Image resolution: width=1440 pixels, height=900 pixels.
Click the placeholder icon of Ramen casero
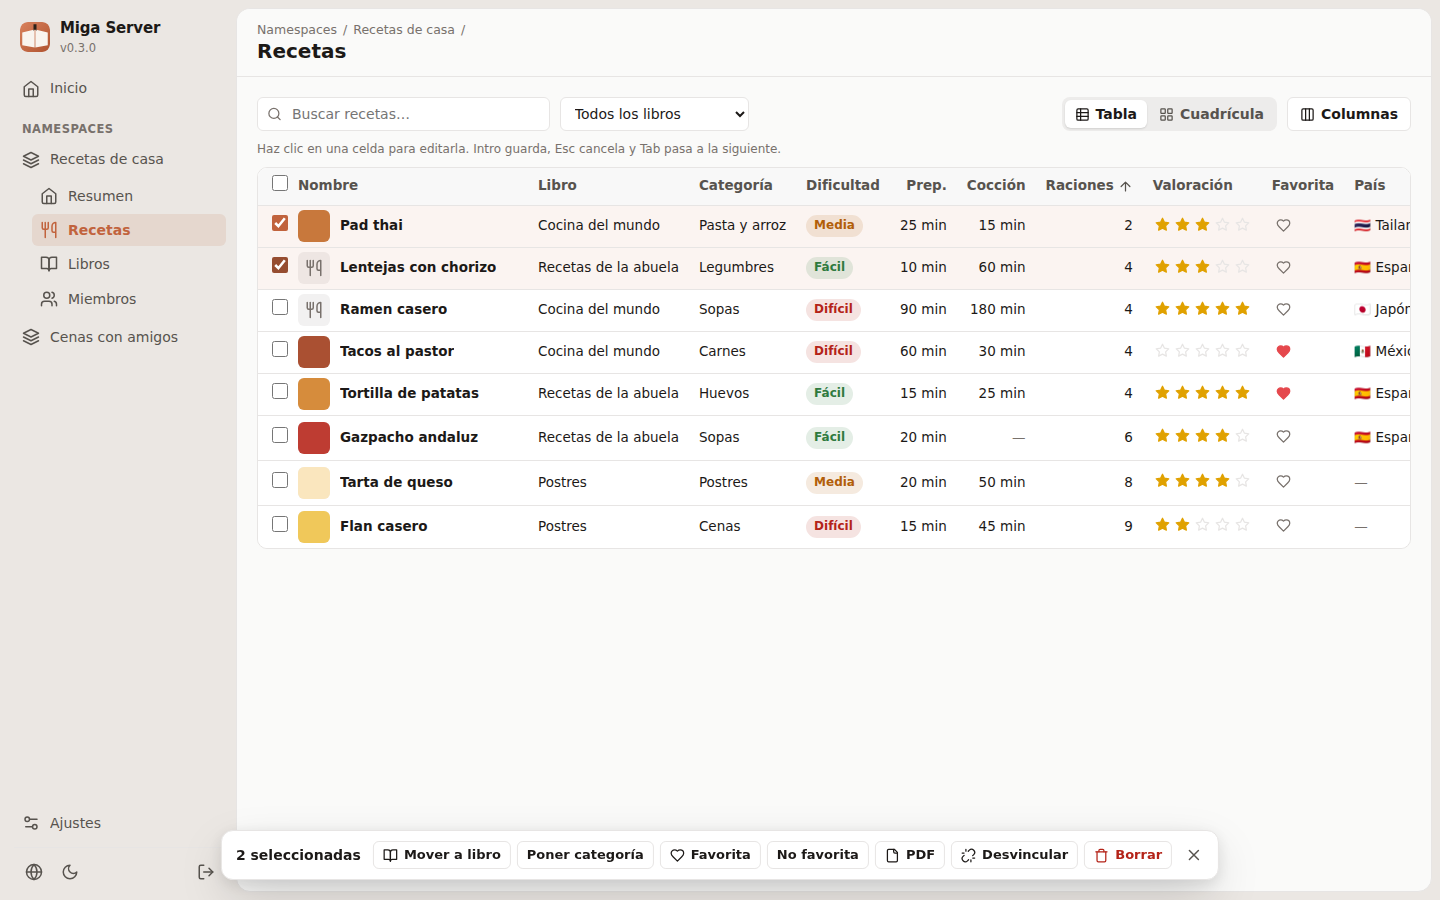pyautogui.click(x=314, y=309)
